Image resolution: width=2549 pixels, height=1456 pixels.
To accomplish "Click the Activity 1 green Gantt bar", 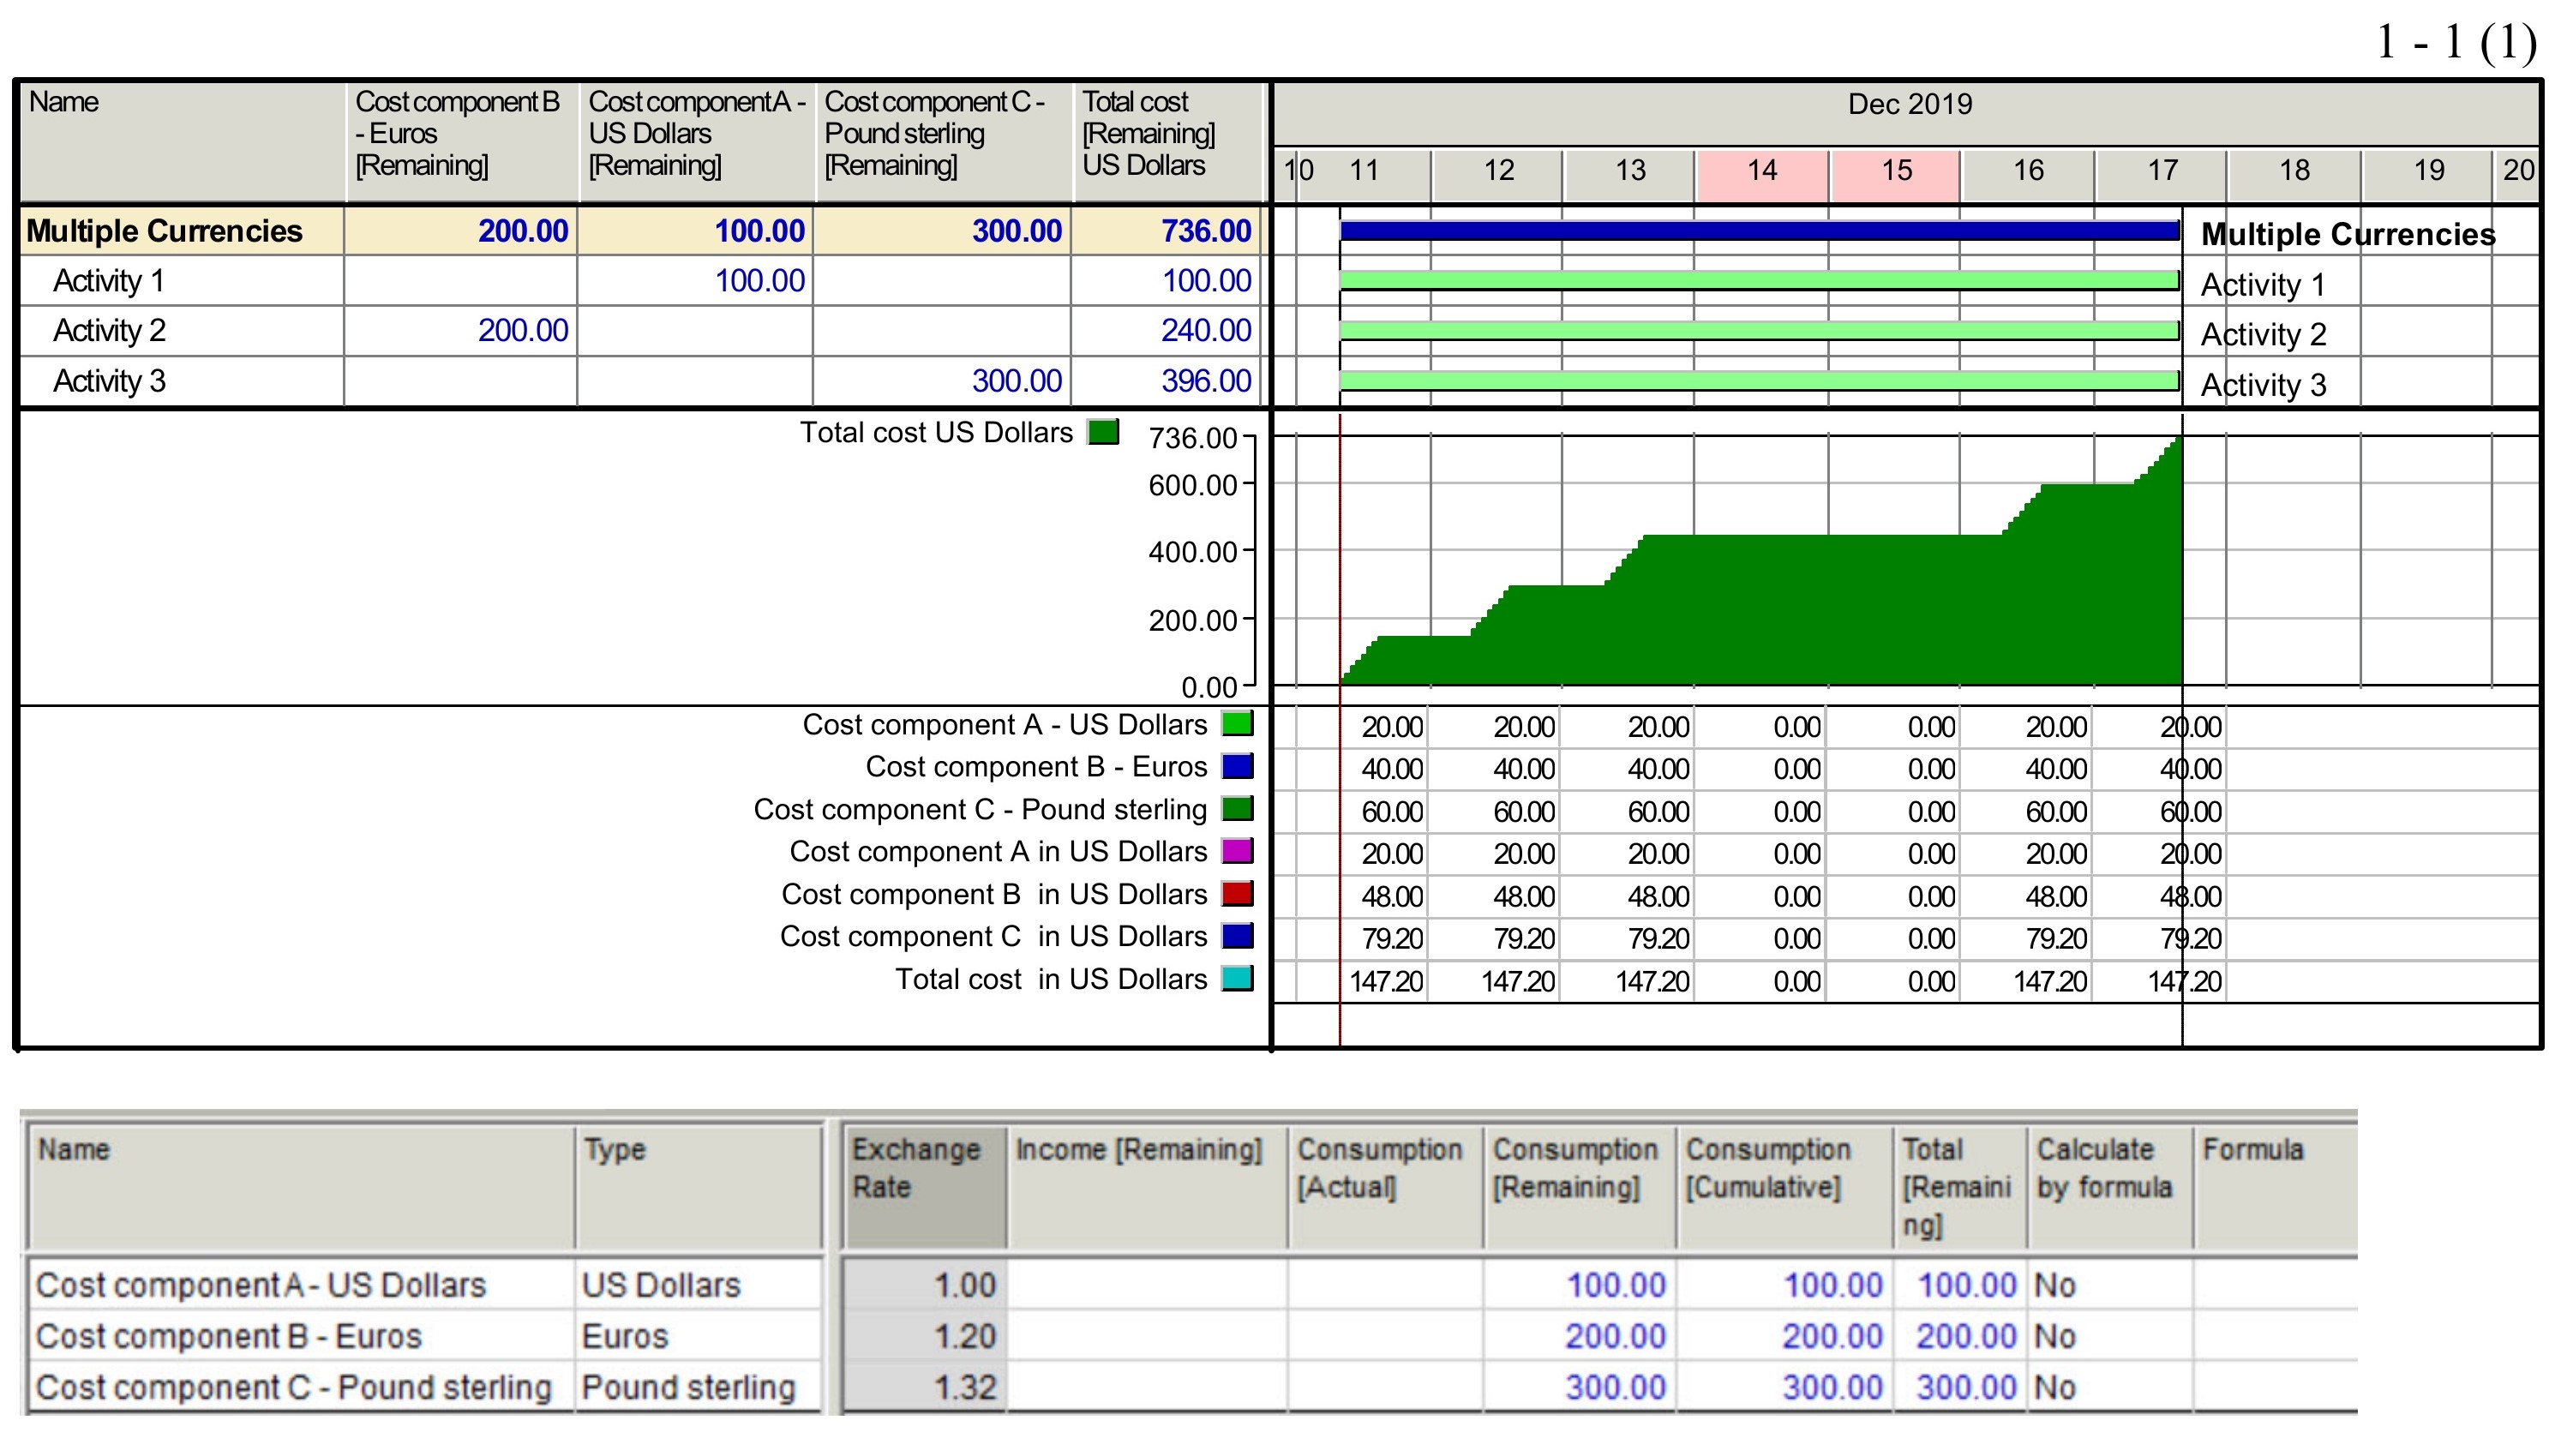I will click(1760, 281).
